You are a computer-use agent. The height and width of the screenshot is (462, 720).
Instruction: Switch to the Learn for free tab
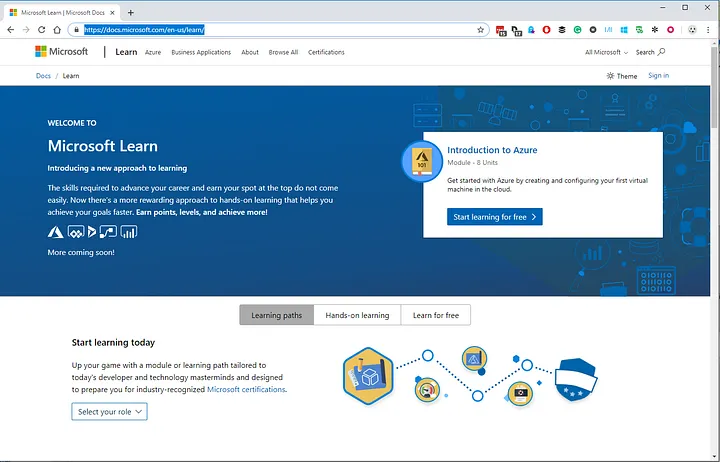(x=436, y=315)
